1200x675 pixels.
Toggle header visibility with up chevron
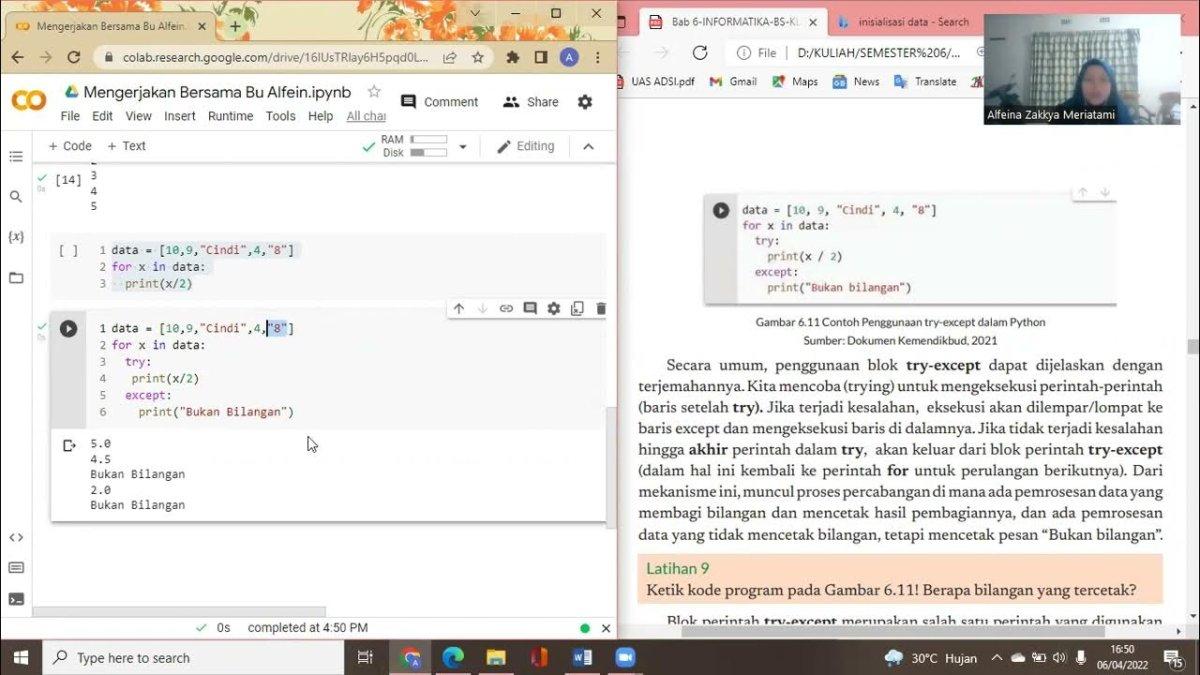tap(588, 147)
